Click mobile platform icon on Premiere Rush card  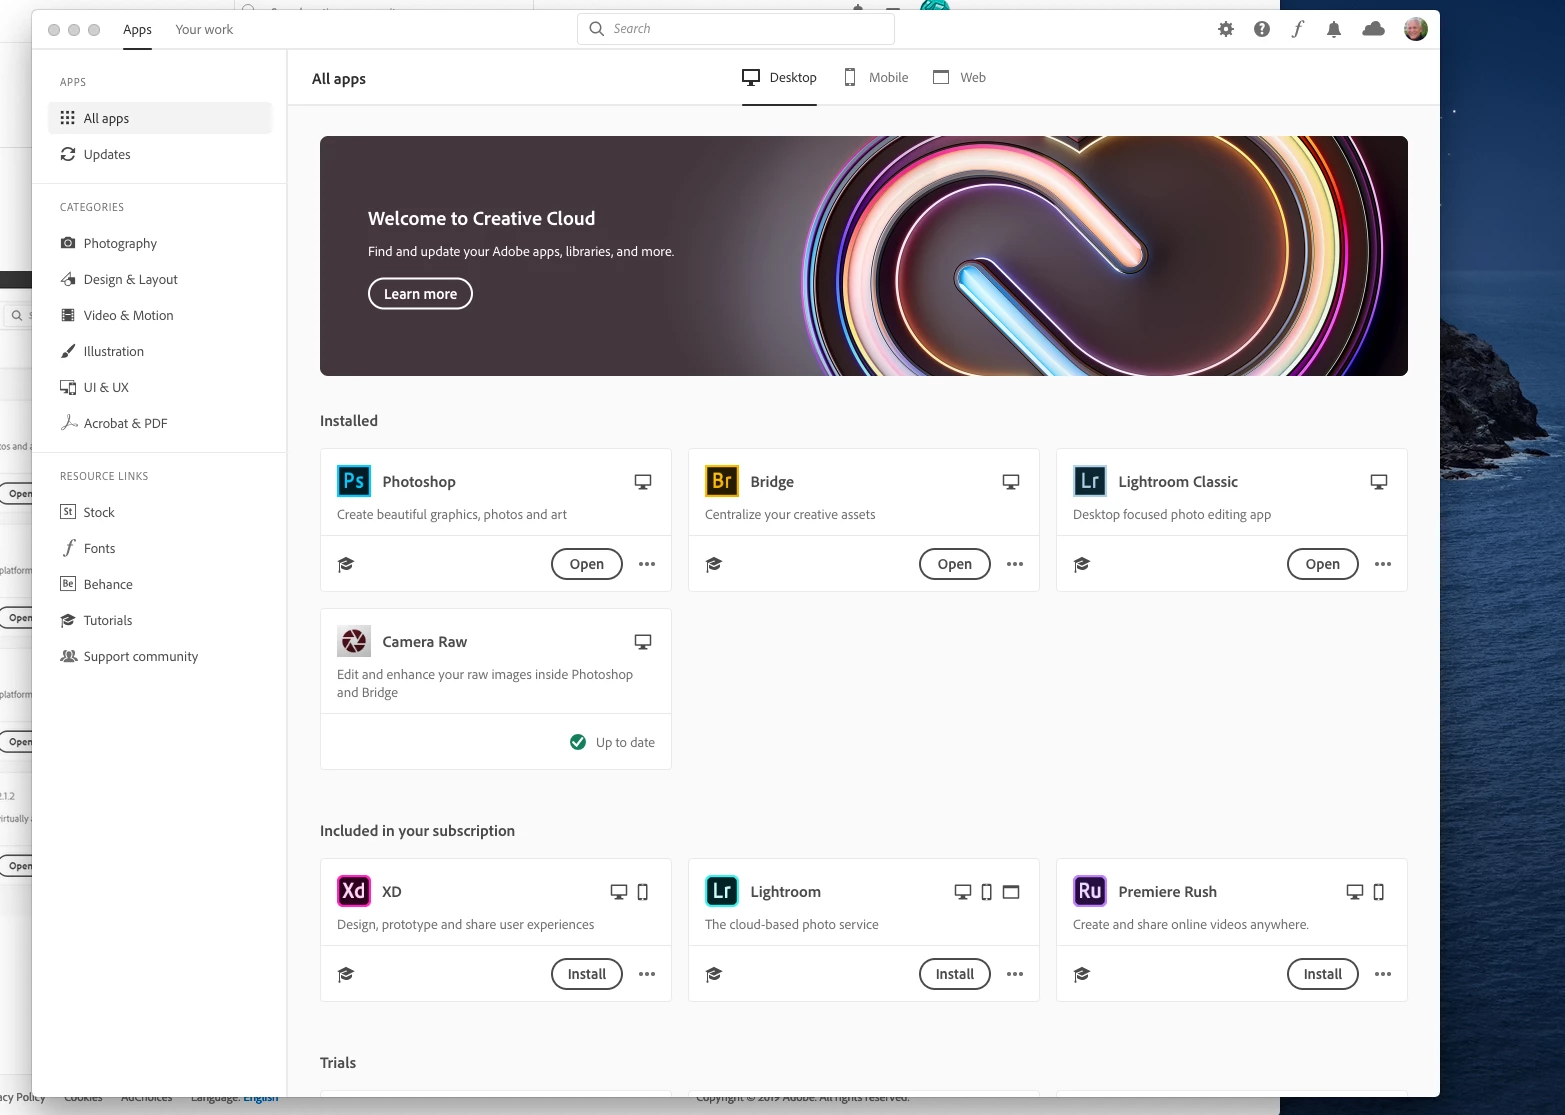(x=1379, y=892)
